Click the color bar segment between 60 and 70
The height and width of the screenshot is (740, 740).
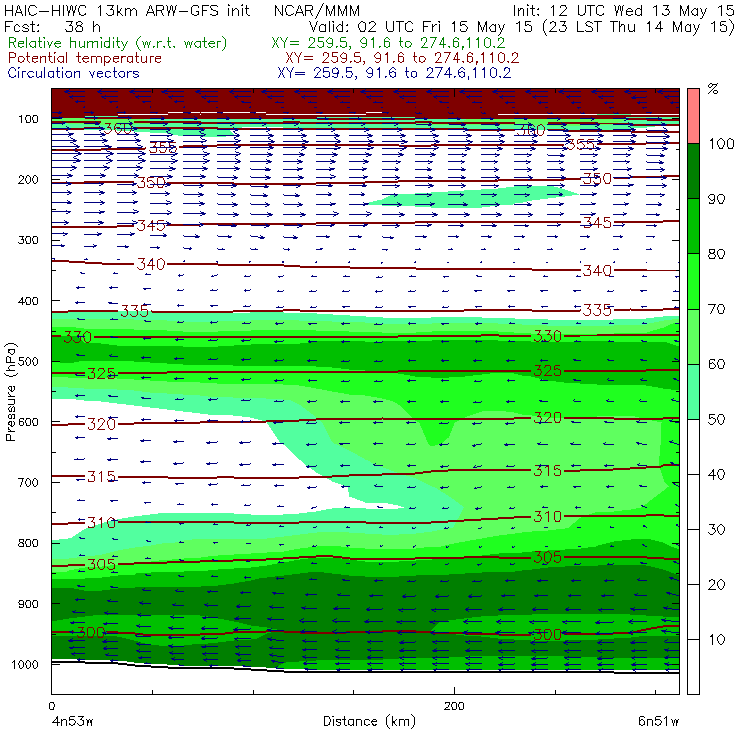pyautogui.click(x=693, y=336)
